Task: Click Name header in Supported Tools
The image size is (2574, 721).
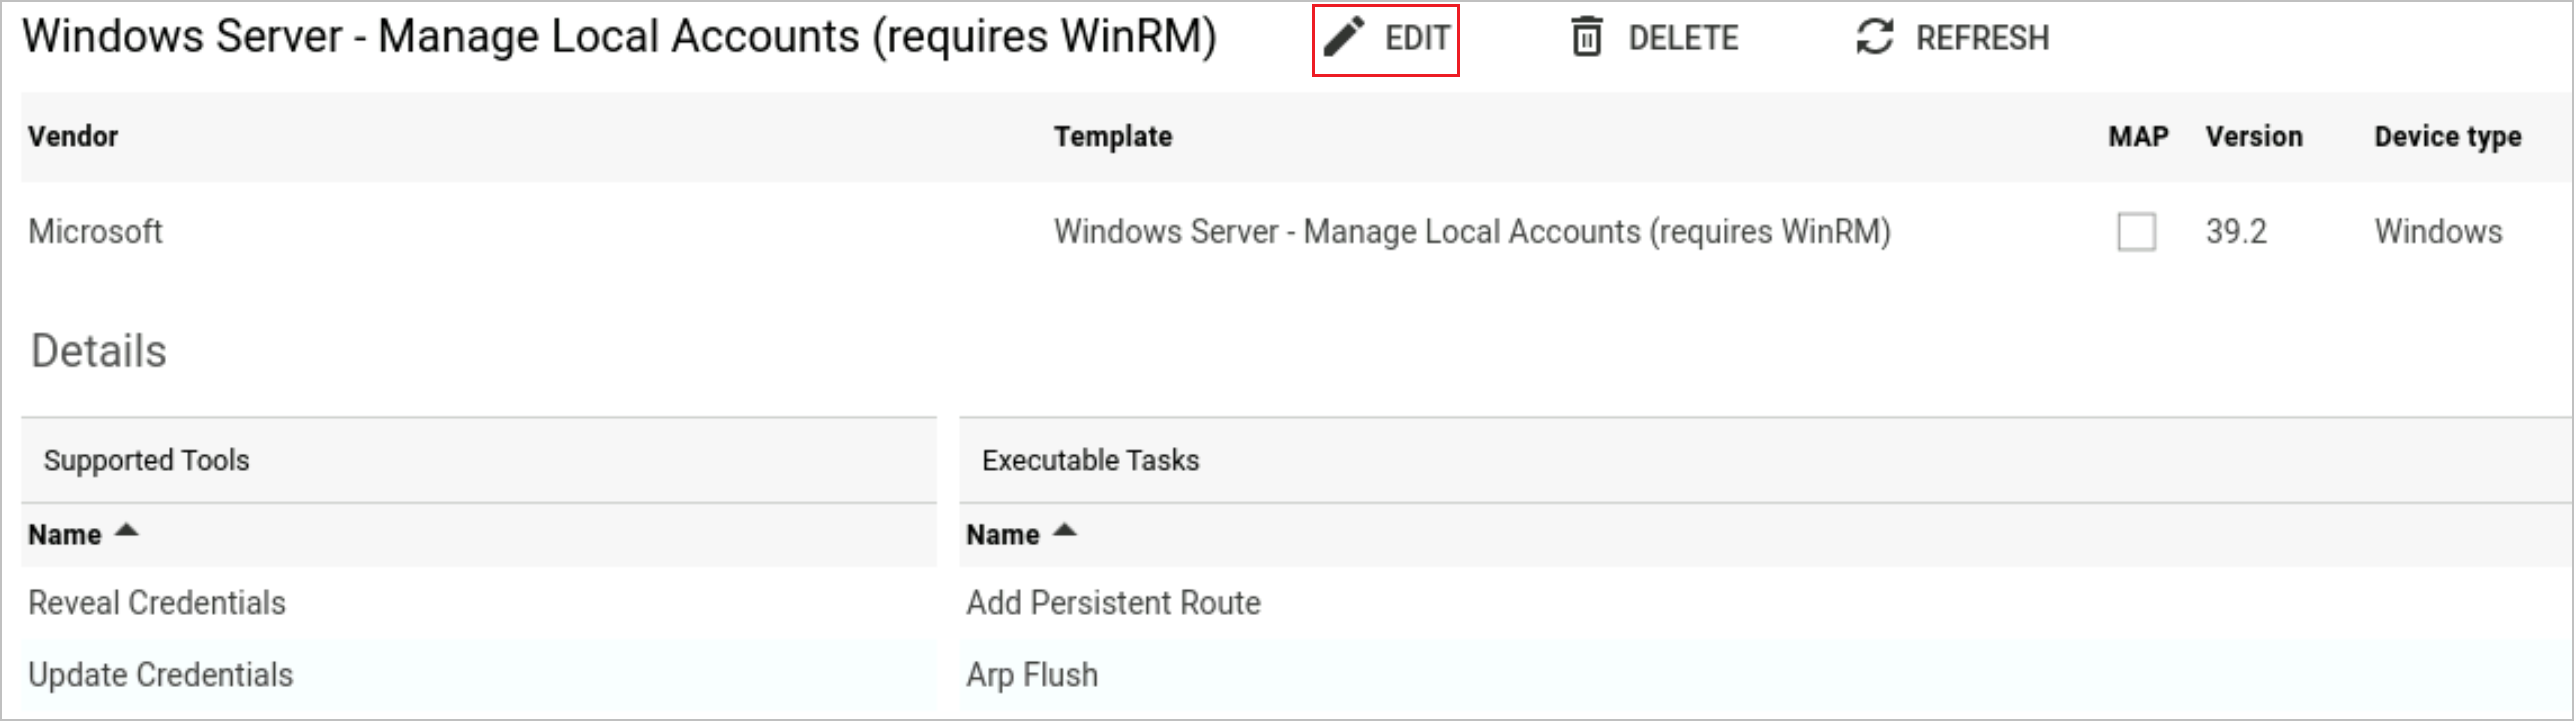Action: 65,535
